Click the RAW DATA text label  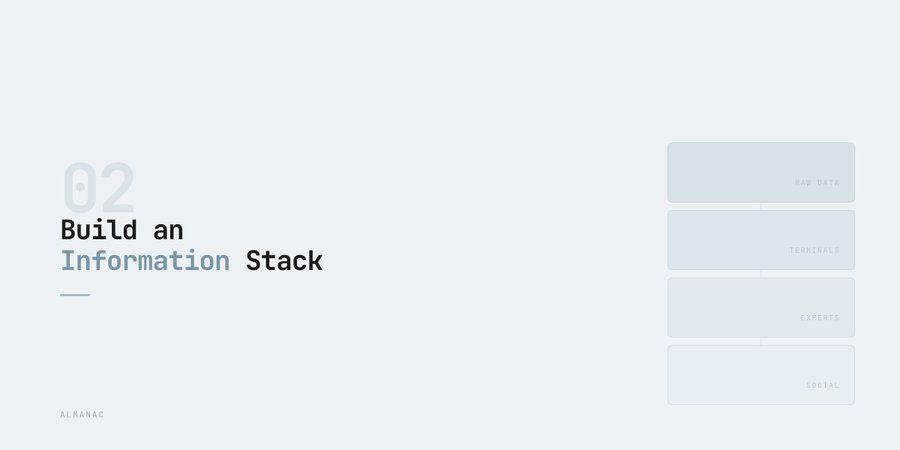tap(817, 183)
